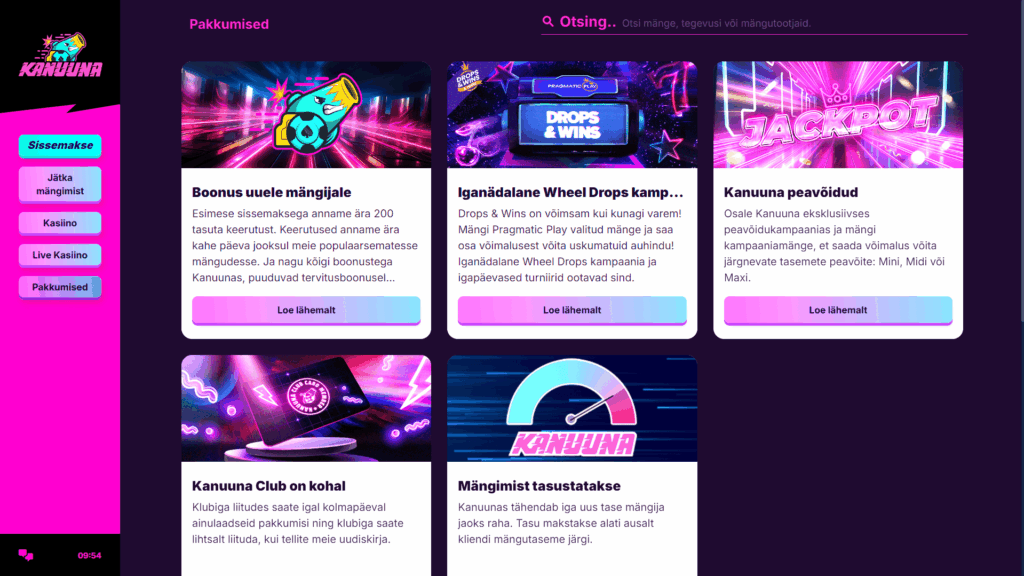Click Loe lähemalt under Kanuuna peavõidud
1024x576 pixels.
[838, 310]
